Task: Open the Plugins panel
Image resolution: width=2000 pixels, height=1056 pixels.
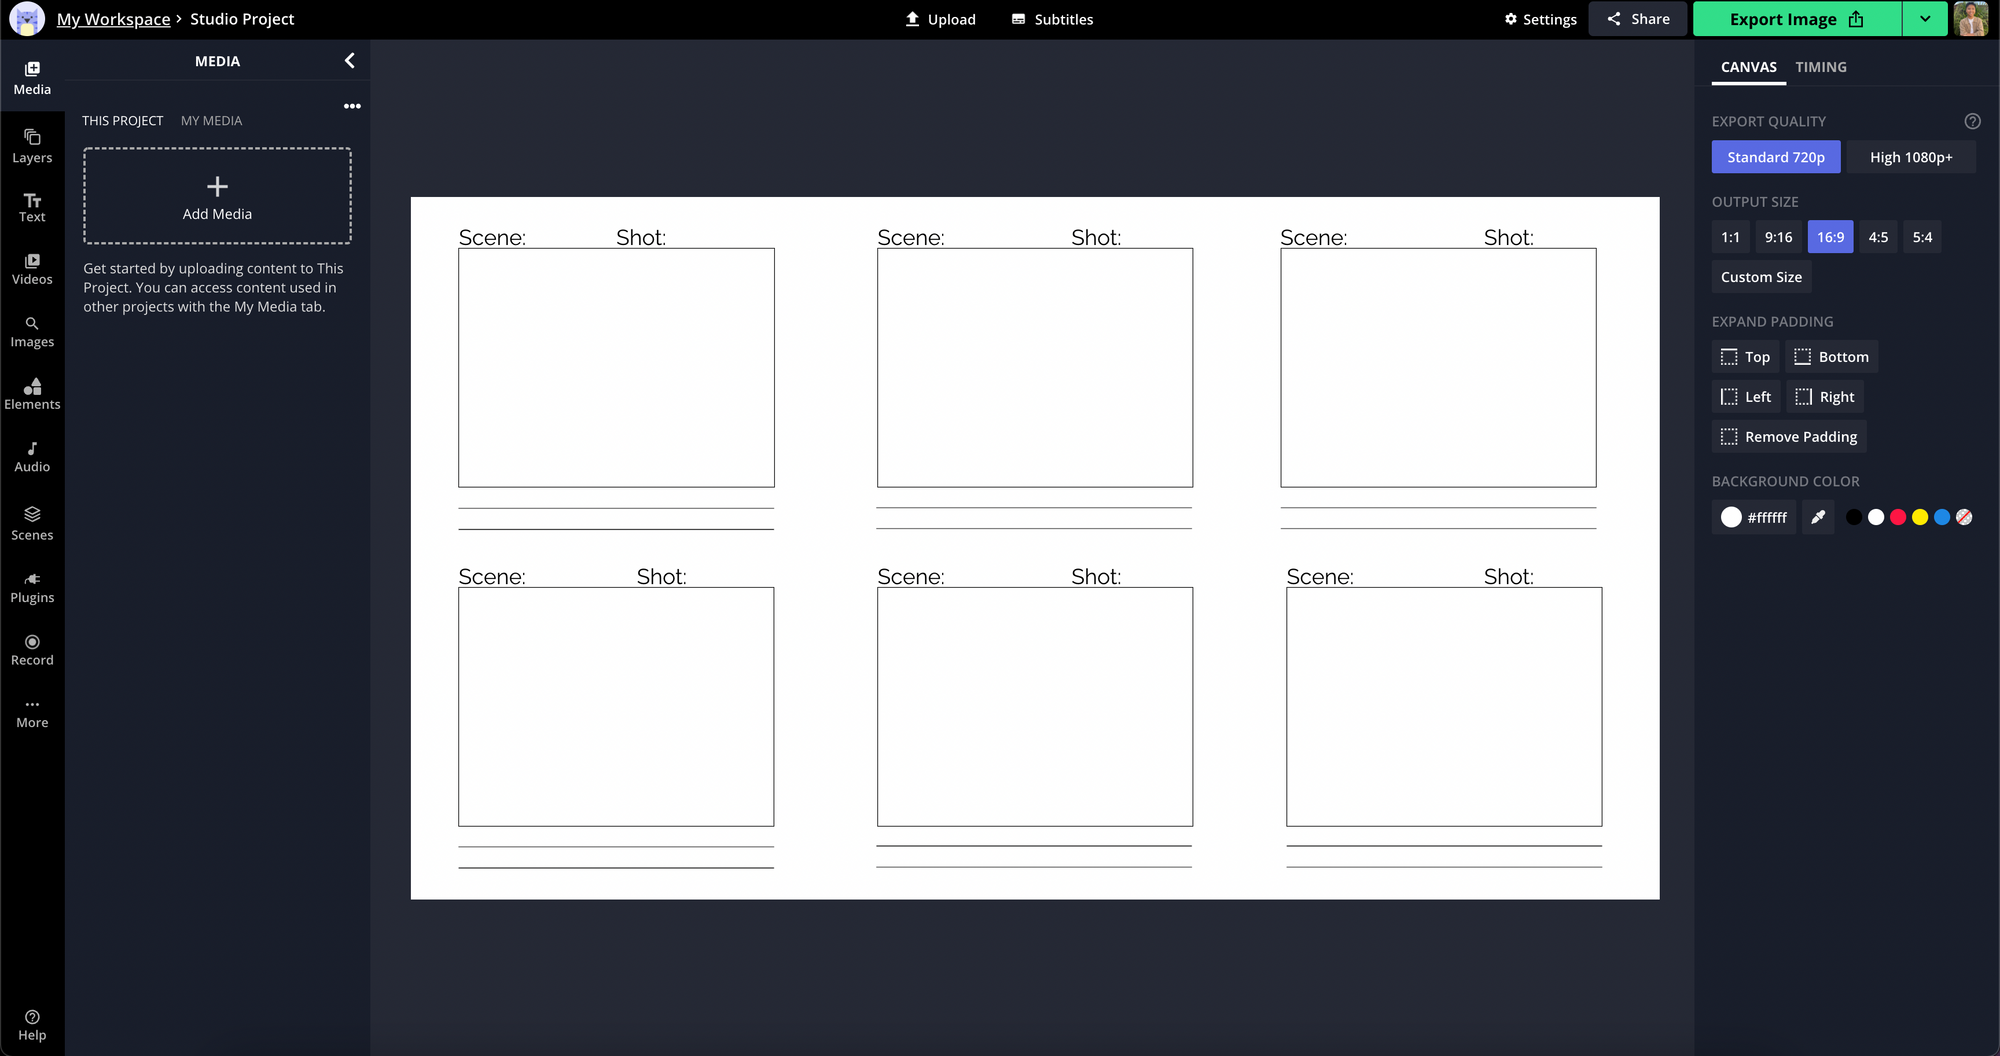Action: 32,588
